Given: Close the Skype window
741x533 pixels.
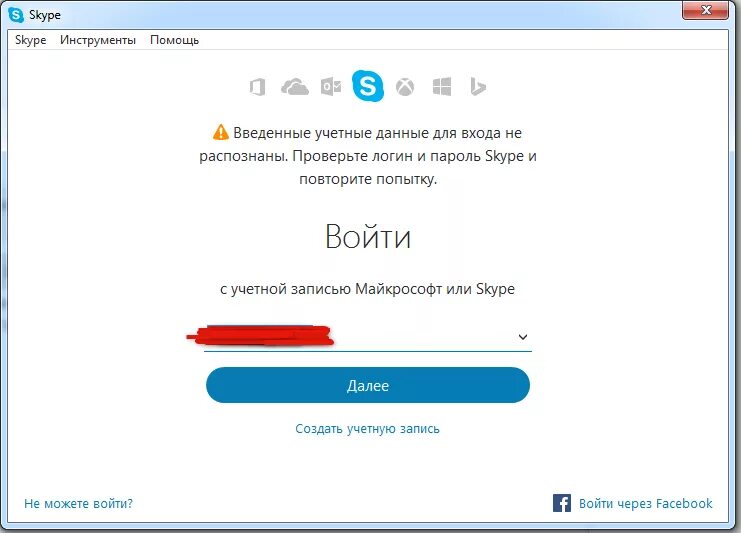Looking at the screenshot, I should click(x=706, y=10).
